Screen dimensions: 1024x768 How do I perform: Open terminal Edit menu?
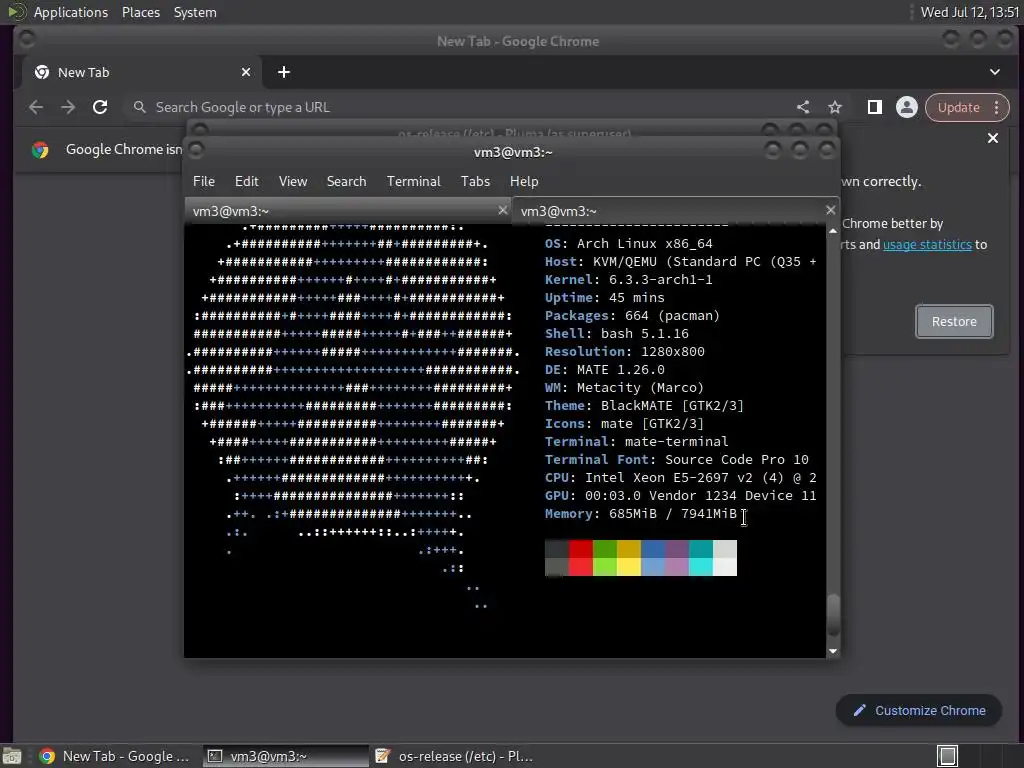point(246,181)
